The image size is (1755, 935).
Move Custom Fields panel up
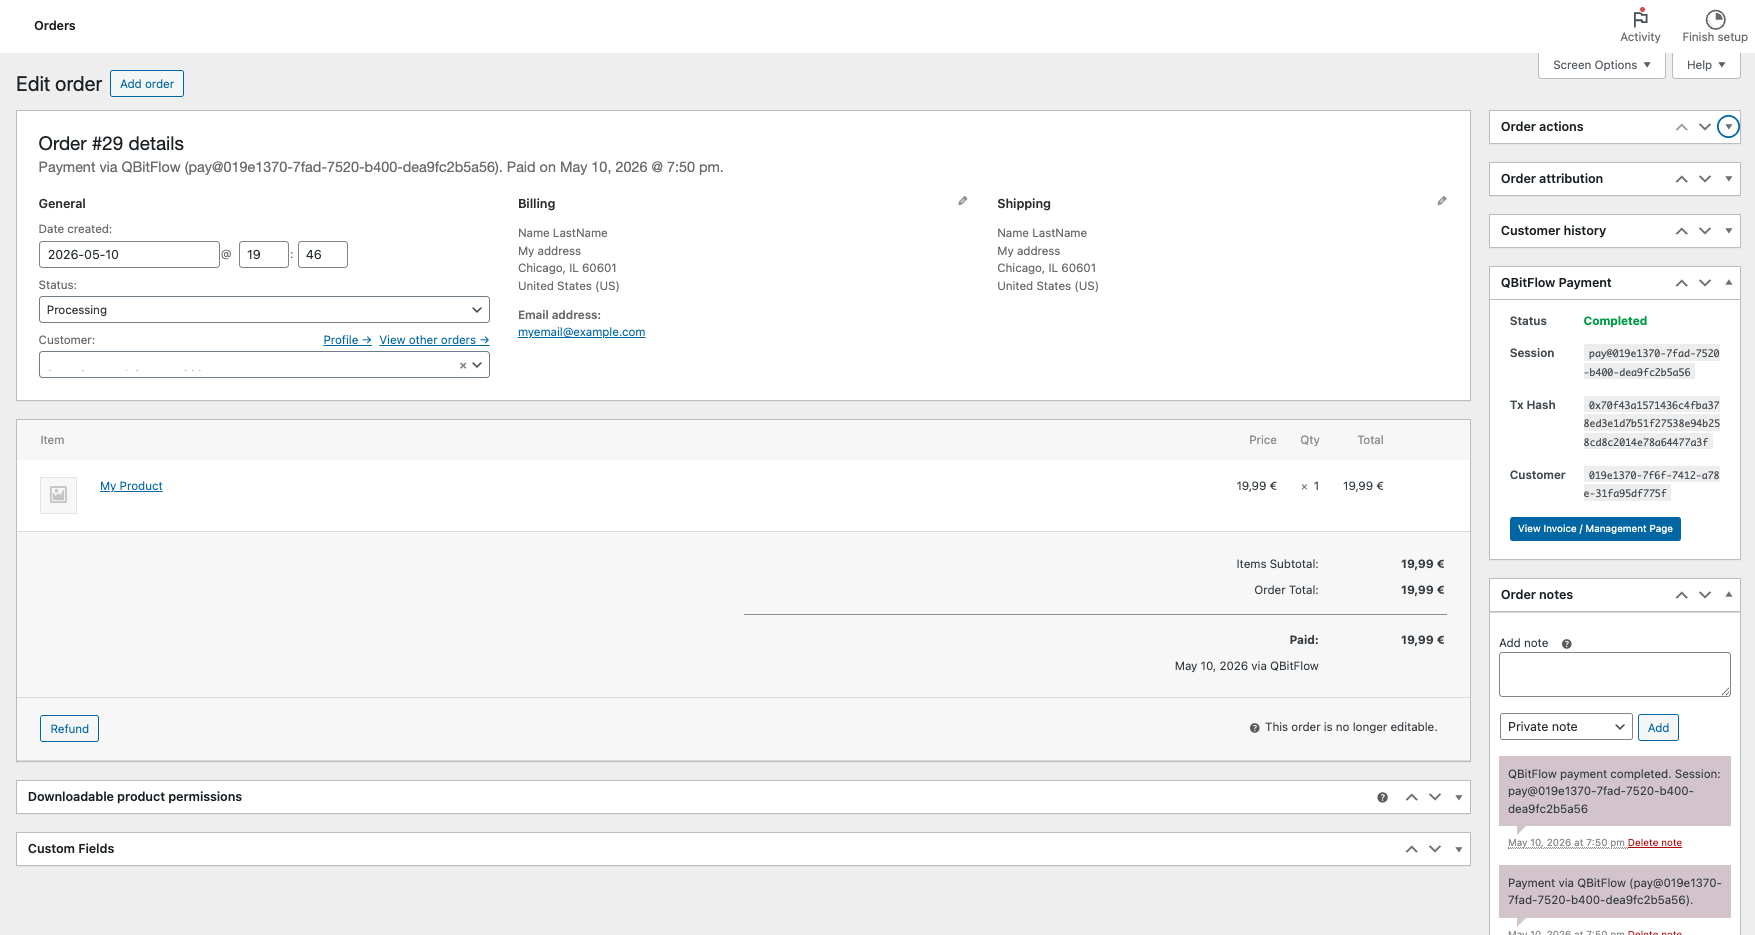[1412, 849]
